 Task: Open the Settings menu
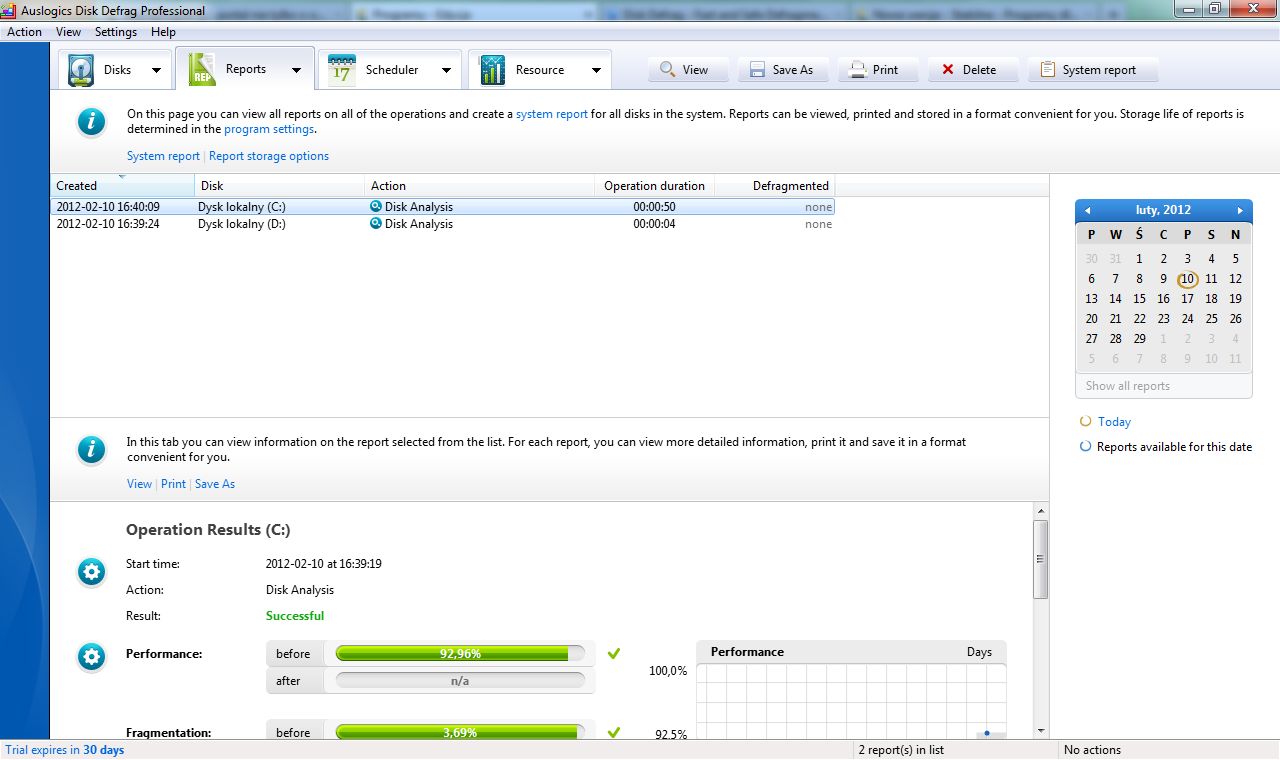point(116,31)
